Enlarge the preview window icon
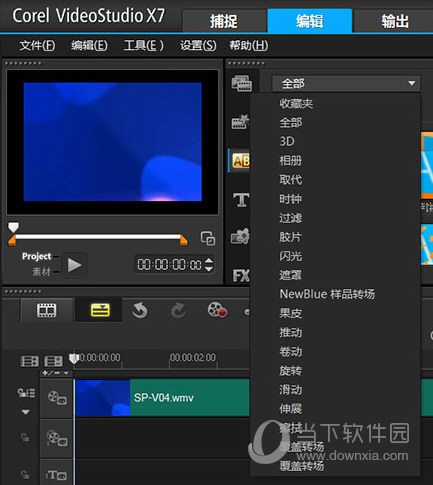Viewport: 433px width, 485px height. coord(208,238)
